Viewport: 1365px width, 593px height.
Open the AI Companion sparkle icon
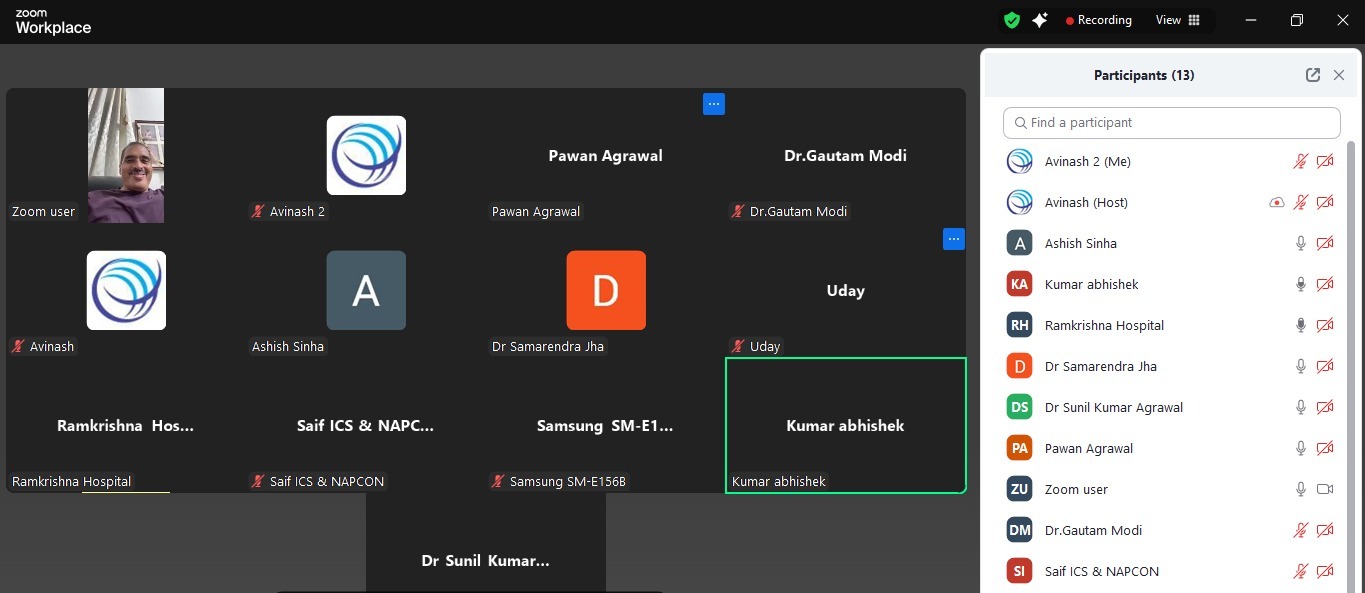1040,20
